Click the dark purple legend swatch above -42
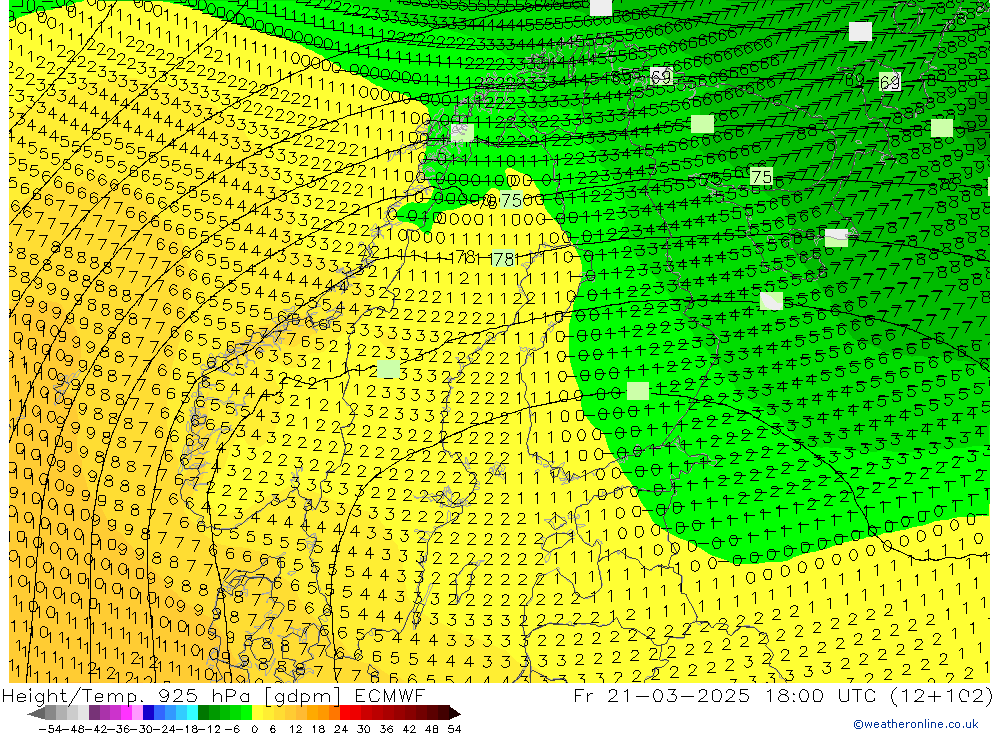The width and height of the screenshot is (1000, 733). click(94, 713)
